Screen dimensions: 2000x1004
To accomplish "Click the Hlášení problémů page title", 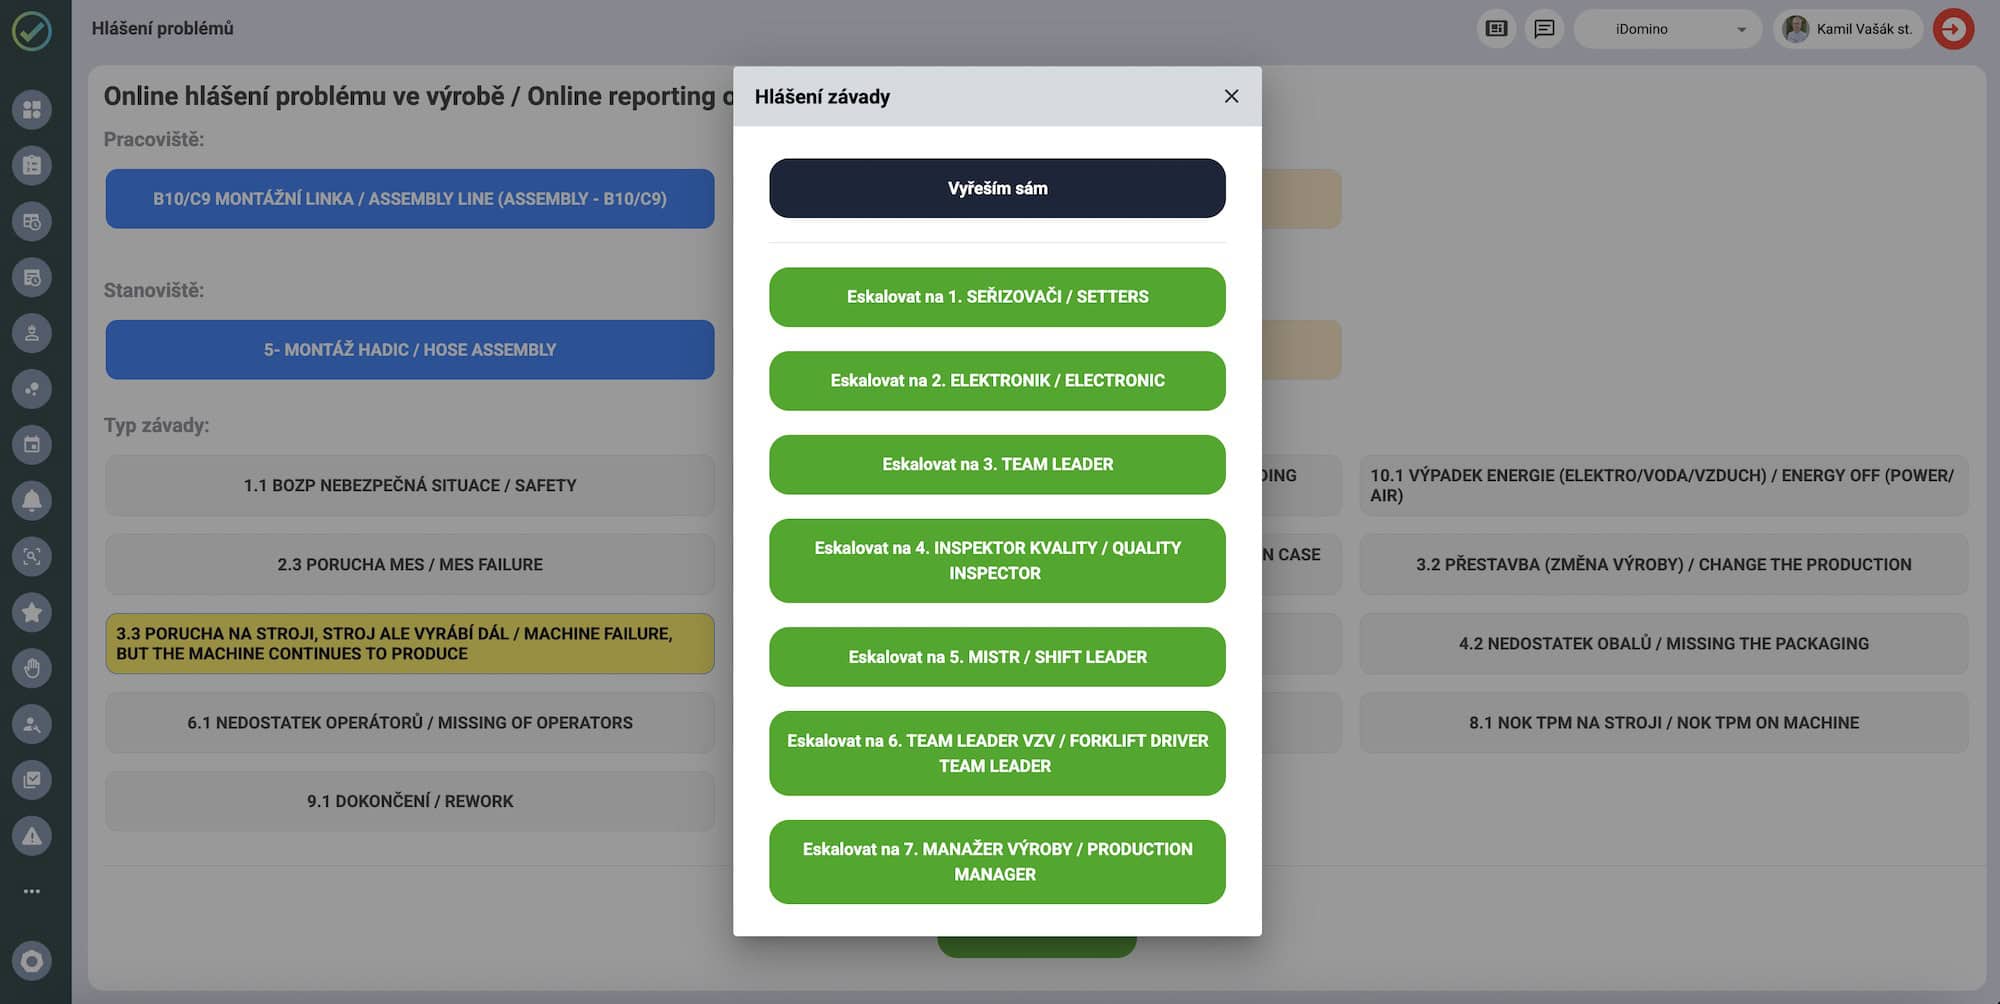I will point(163,29).
